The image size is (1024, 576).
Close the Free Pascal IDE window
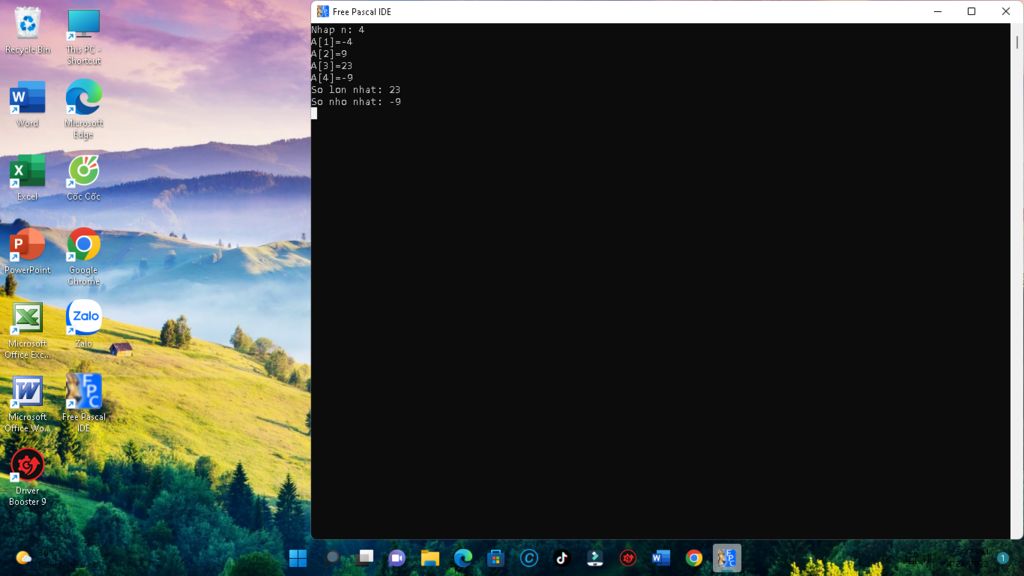click(x=1006, y=11)
